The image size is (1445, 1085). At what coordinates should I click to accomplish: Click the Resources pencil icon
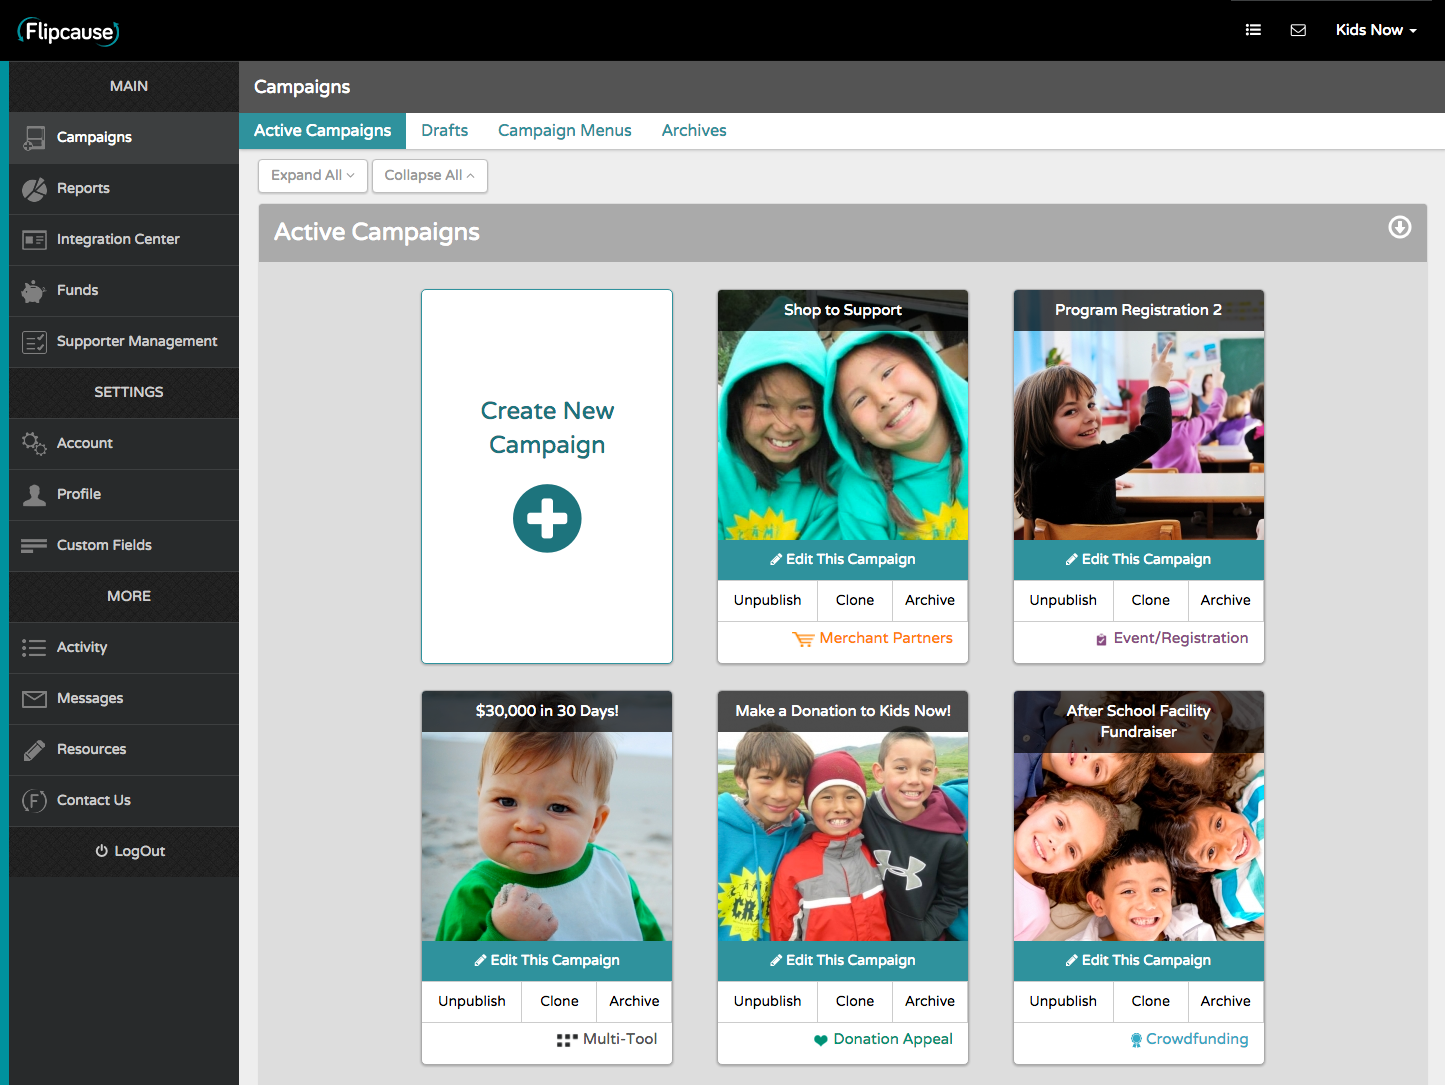click(33, 749)
